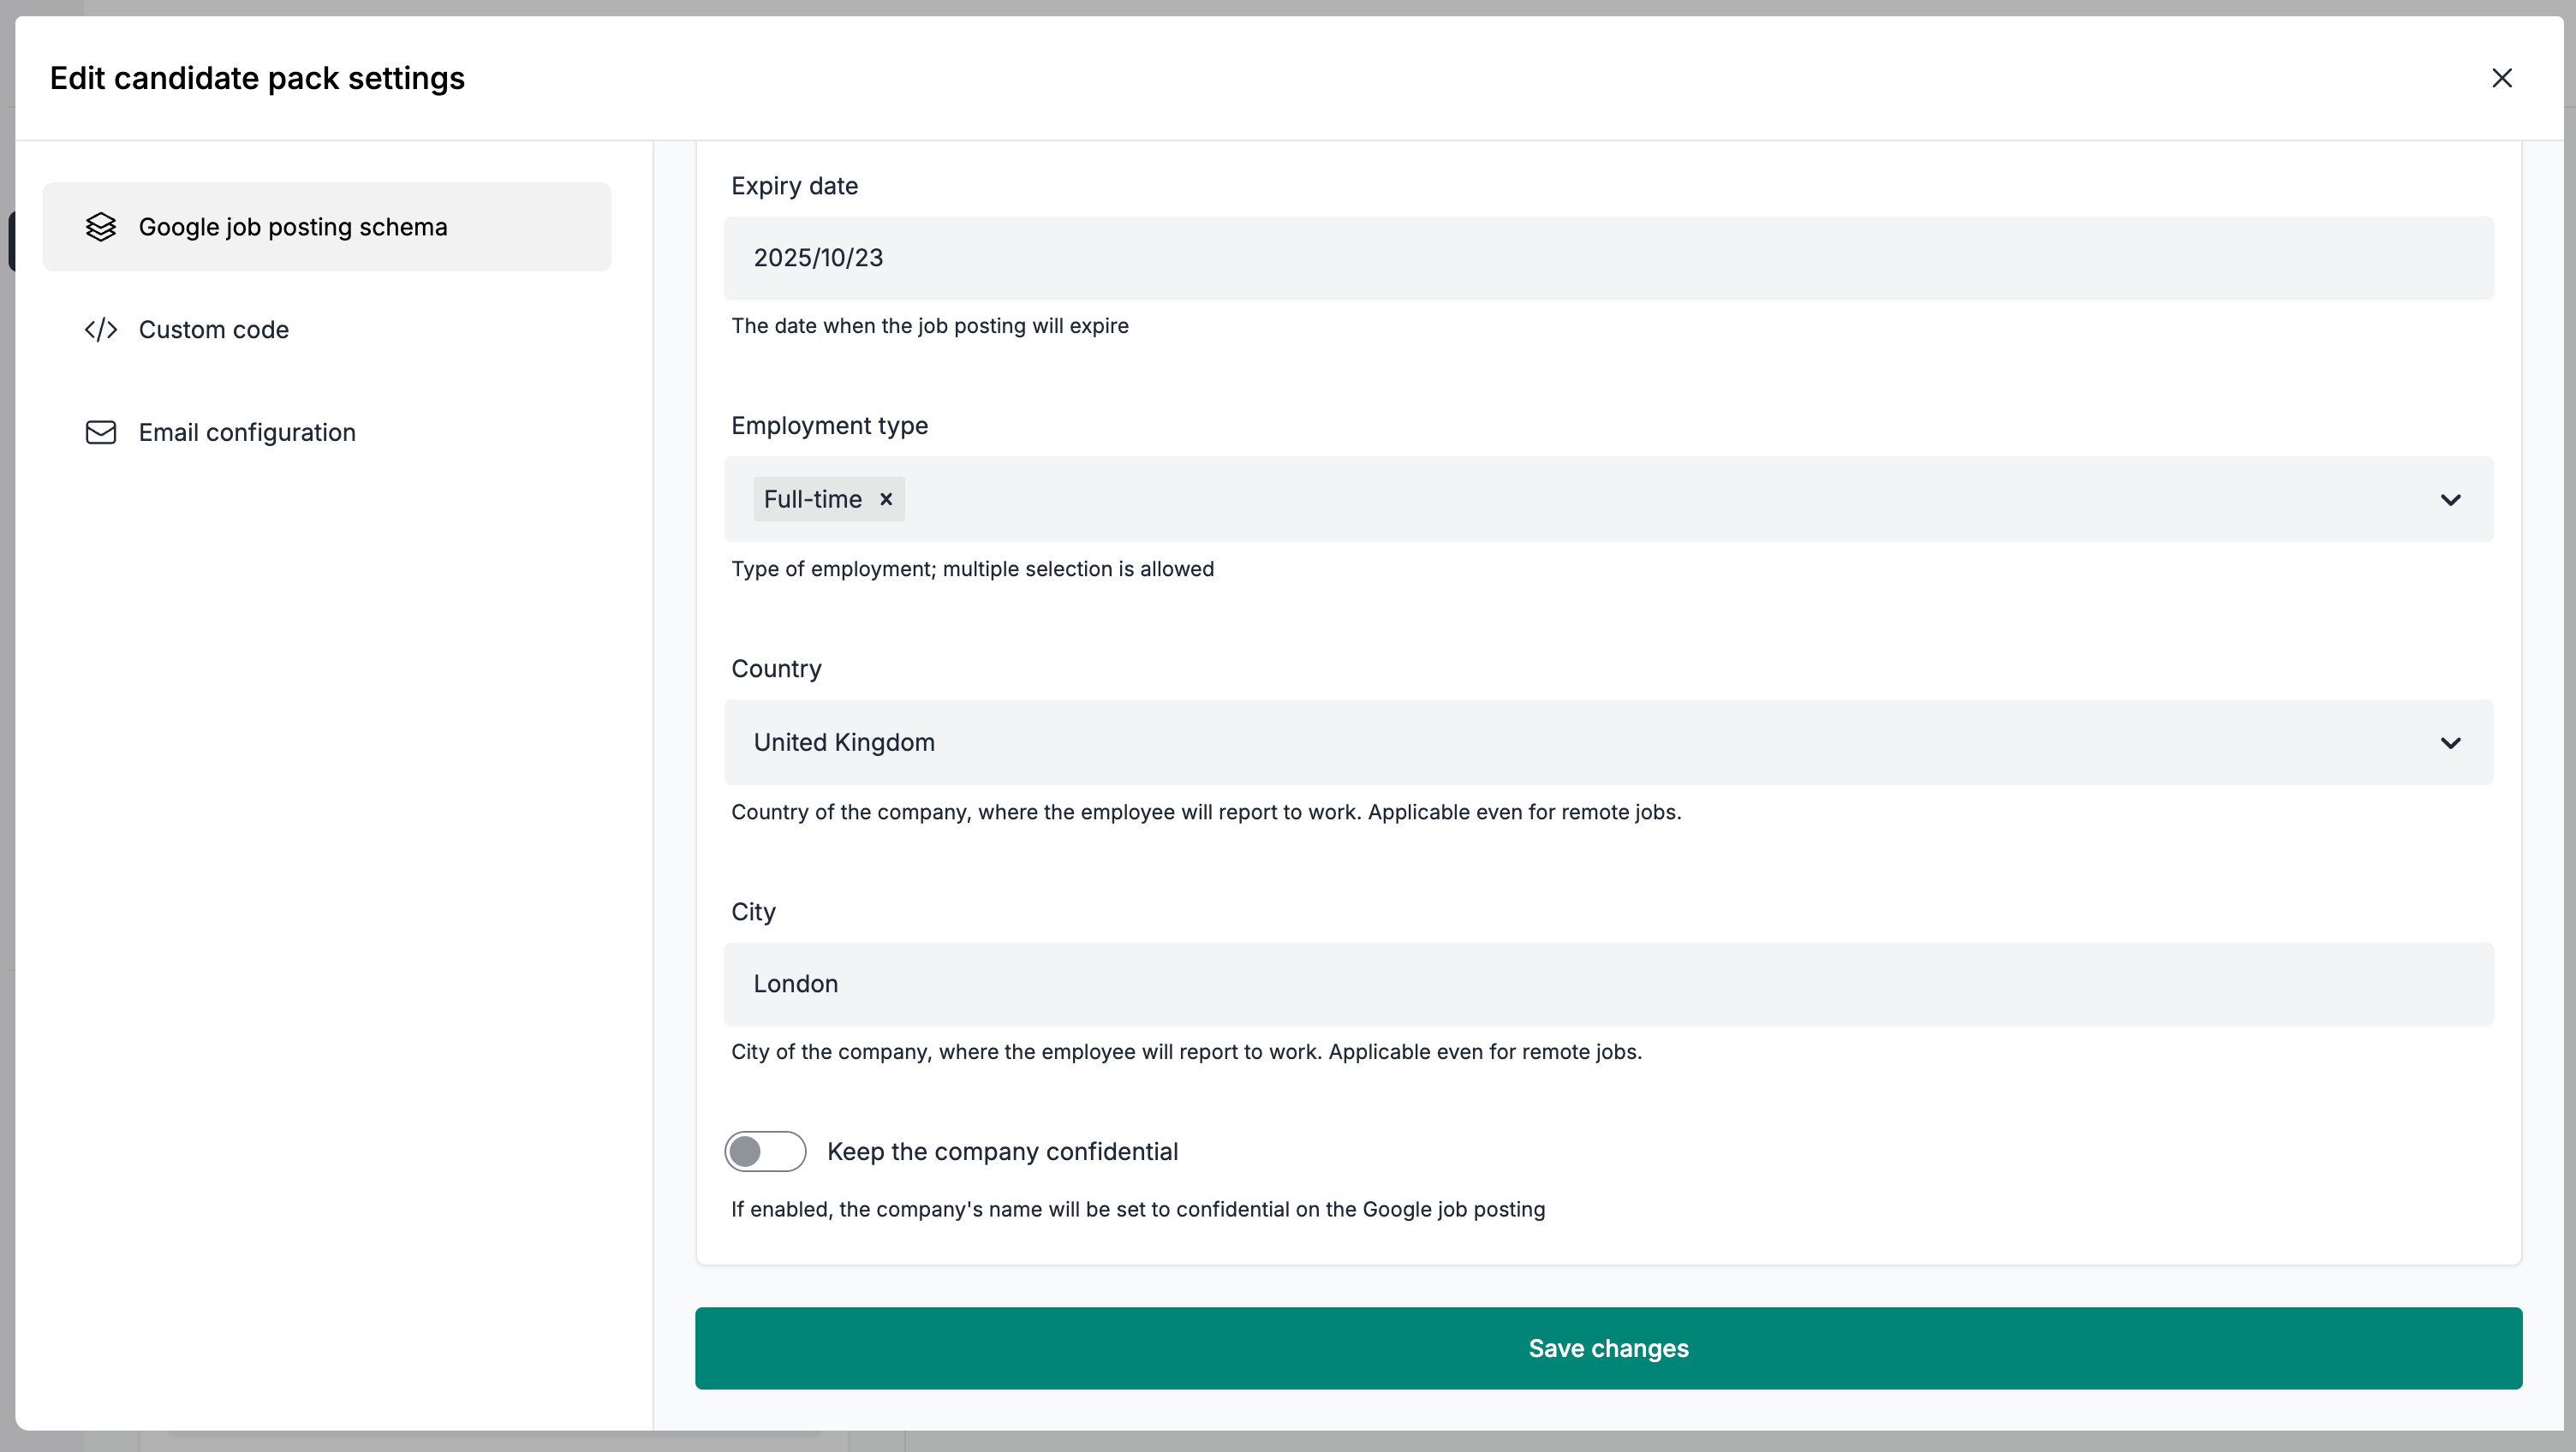
Task: Slide the company confidential switch on
Action: 765,1151
